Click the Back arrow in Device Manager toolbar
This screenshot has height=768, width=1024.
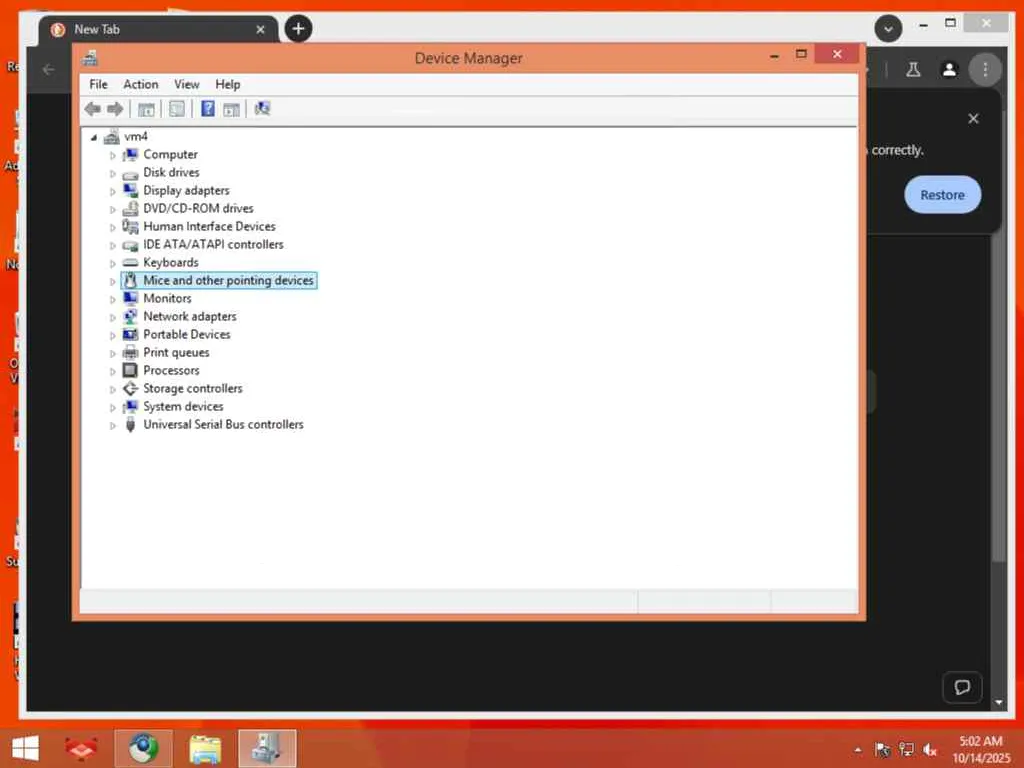coord(93,109)
